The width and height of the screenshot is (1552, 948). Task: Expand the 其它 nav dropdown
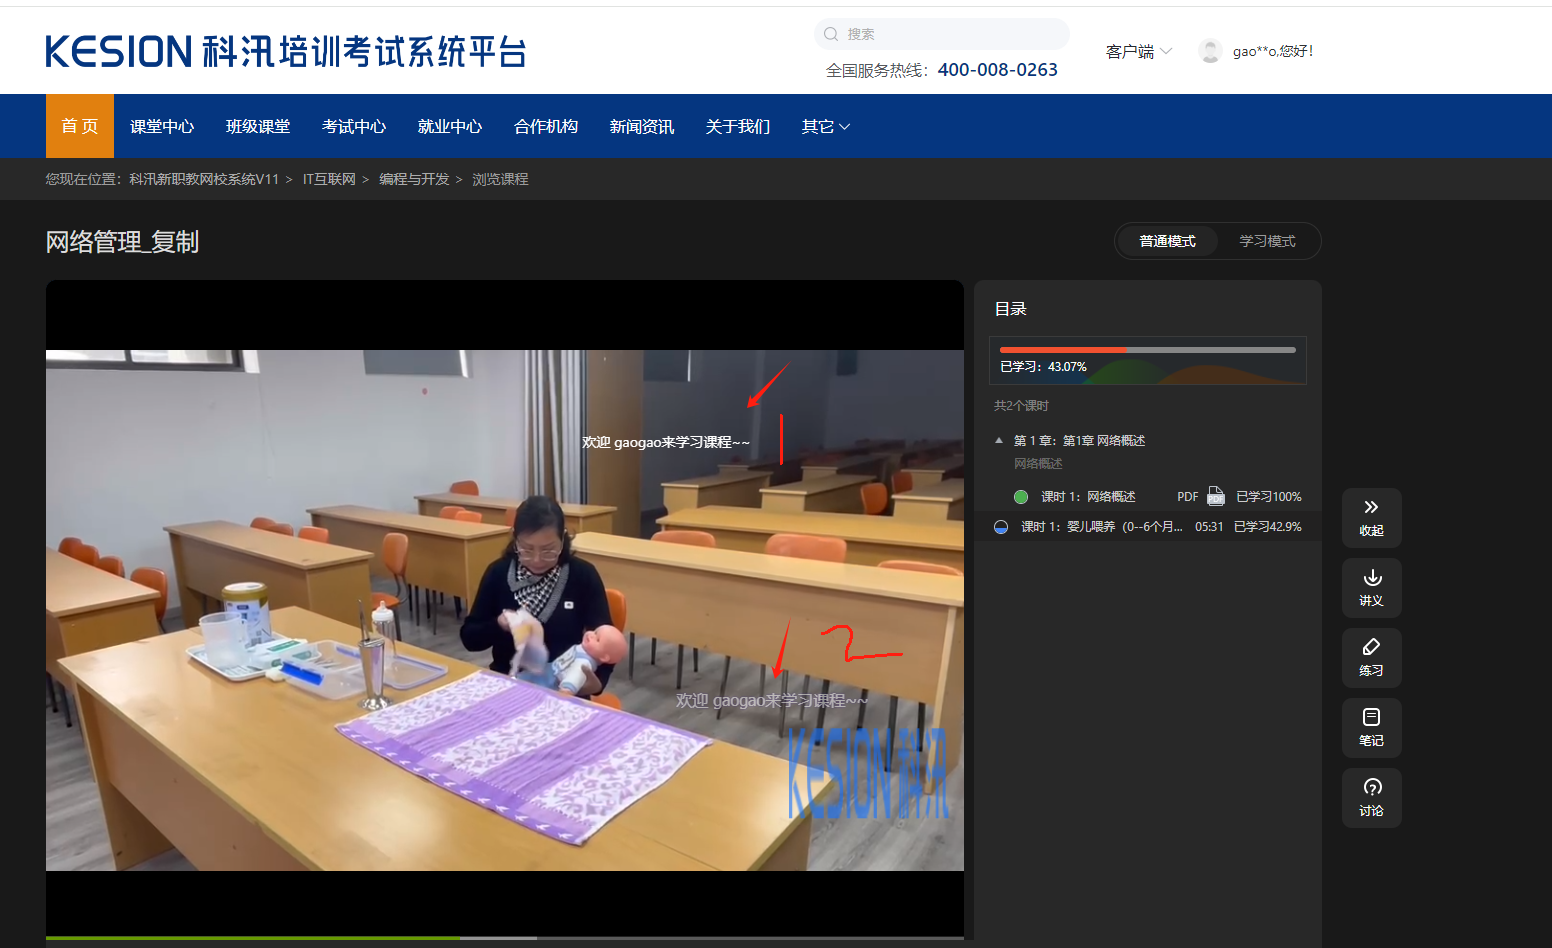tap(826, 126)
